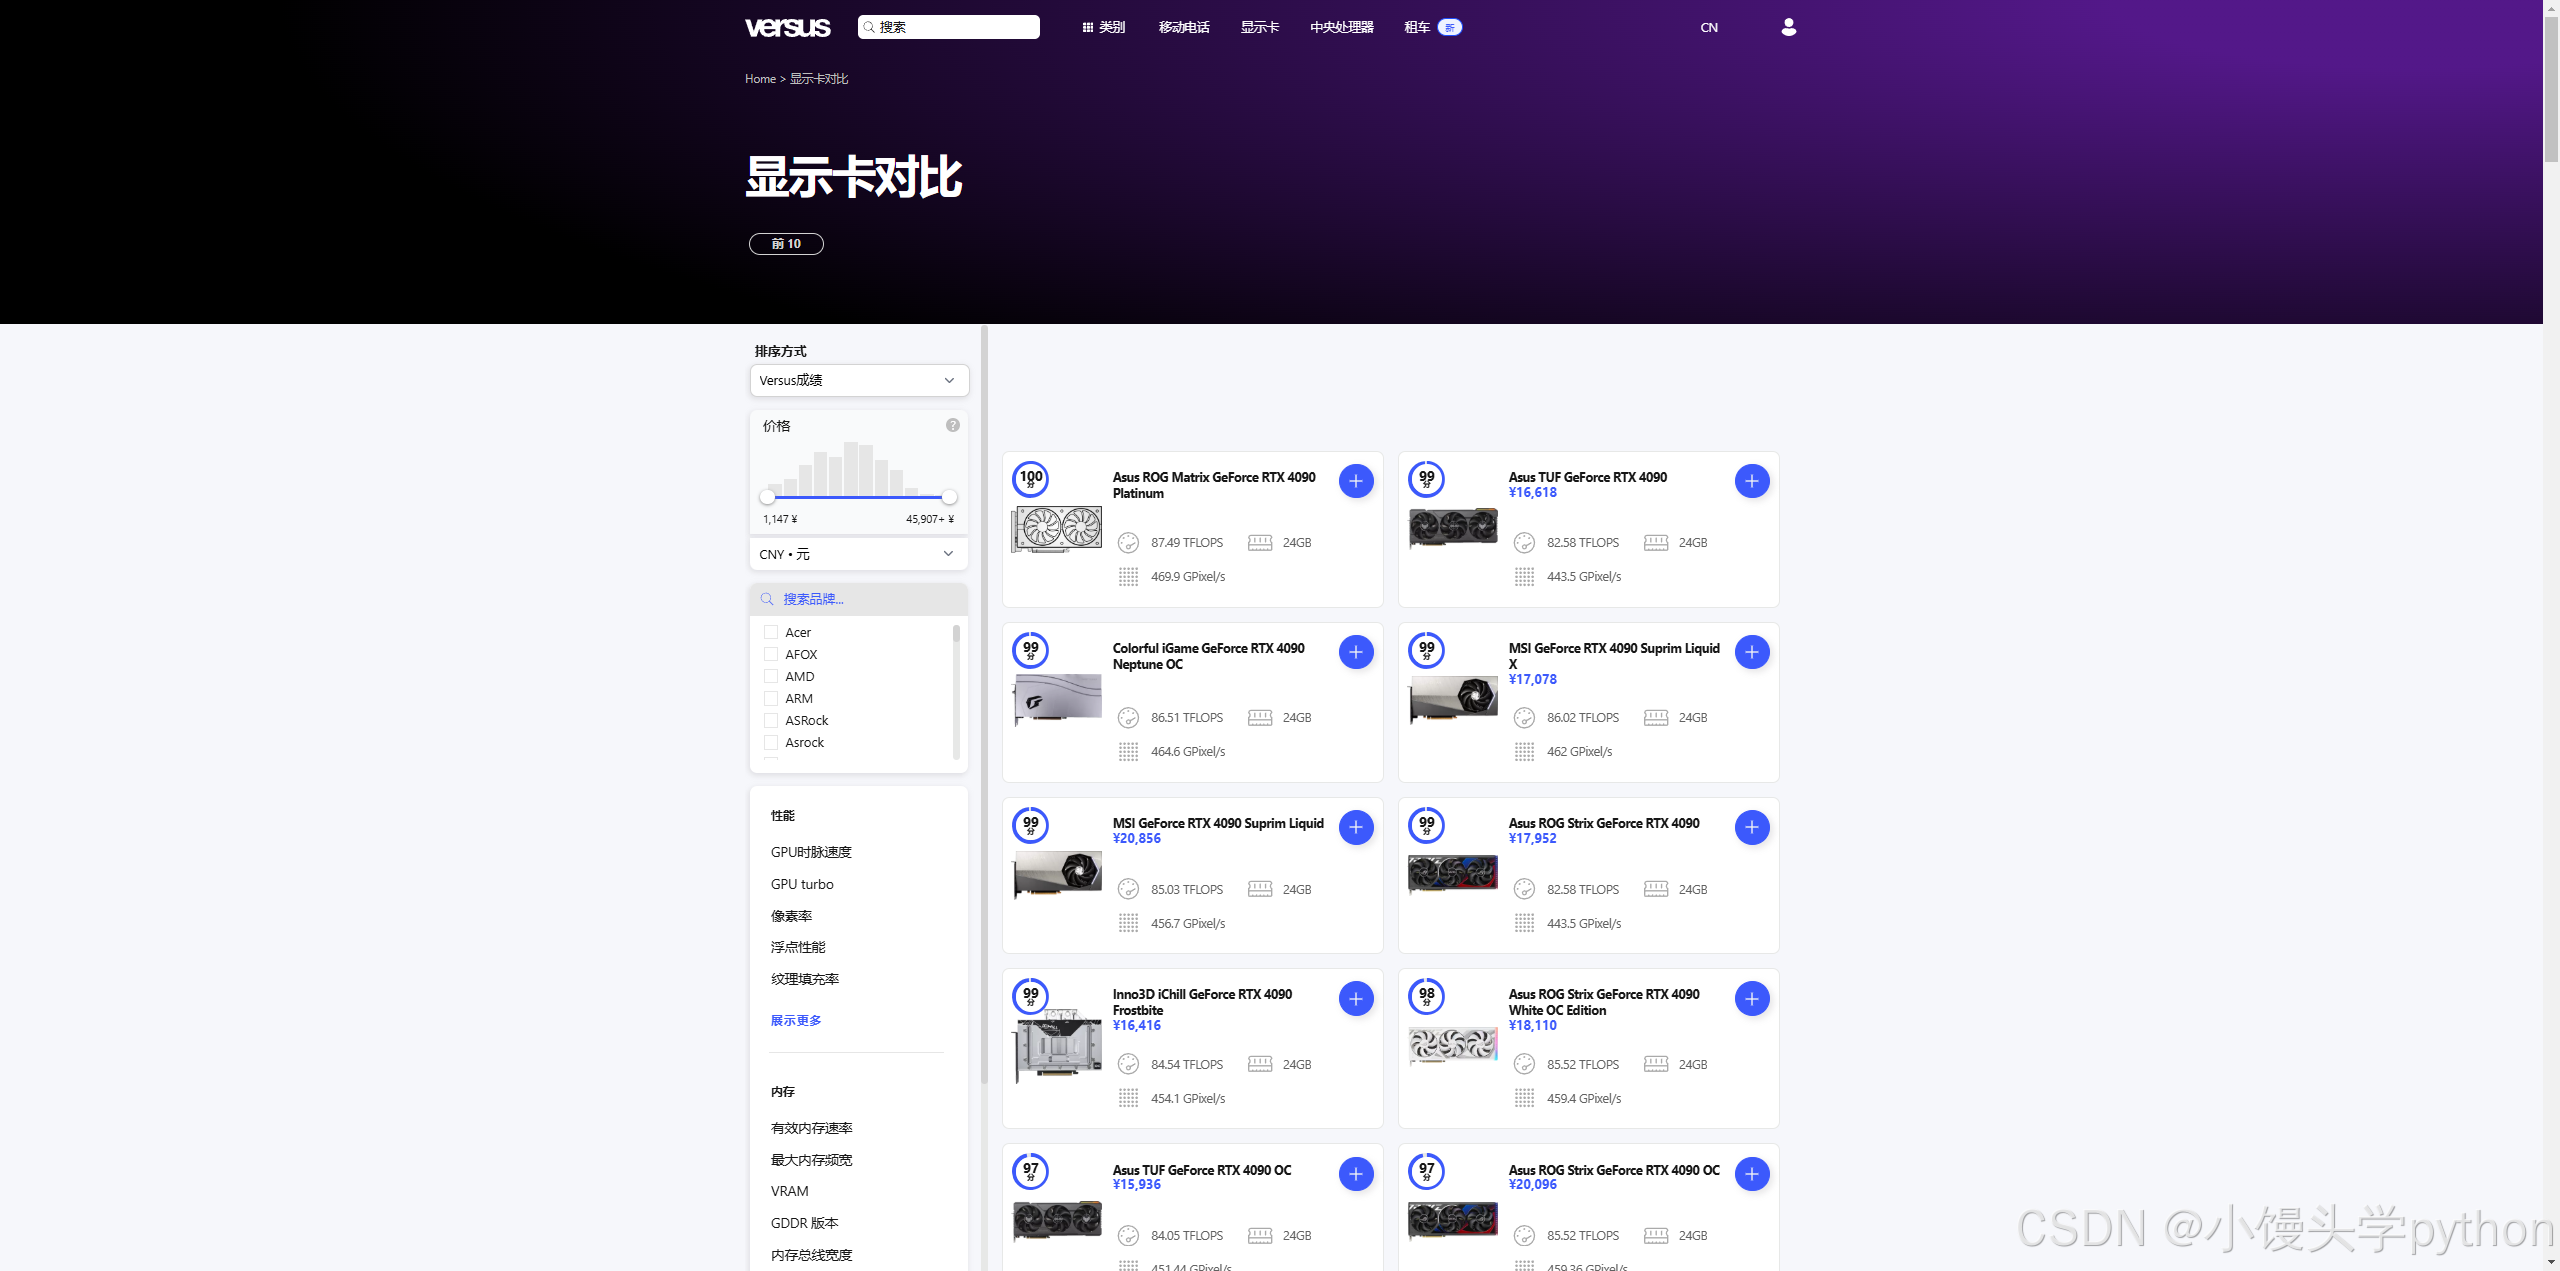
Task: Add Colorful iGame Neptune OC to comparison
Action: (x=1355, y=652)
